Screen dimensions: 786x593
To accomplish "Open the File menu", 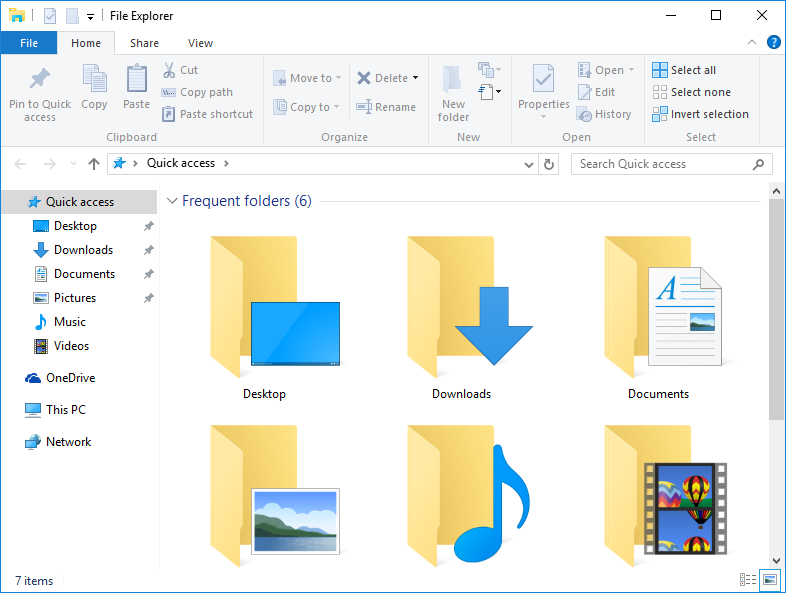I will pyautogui.click(x=29, y=43).
